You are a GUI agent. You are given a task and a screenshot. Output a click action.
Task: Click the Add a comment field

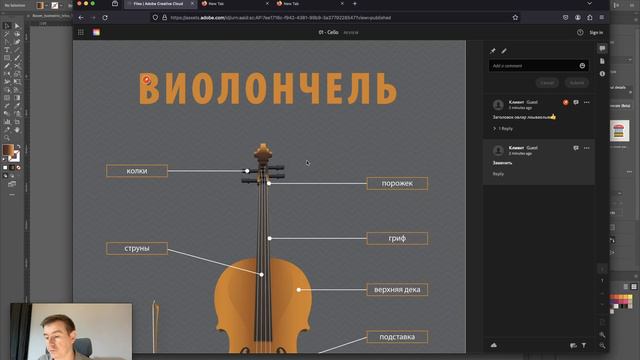(x=538, y=66)
